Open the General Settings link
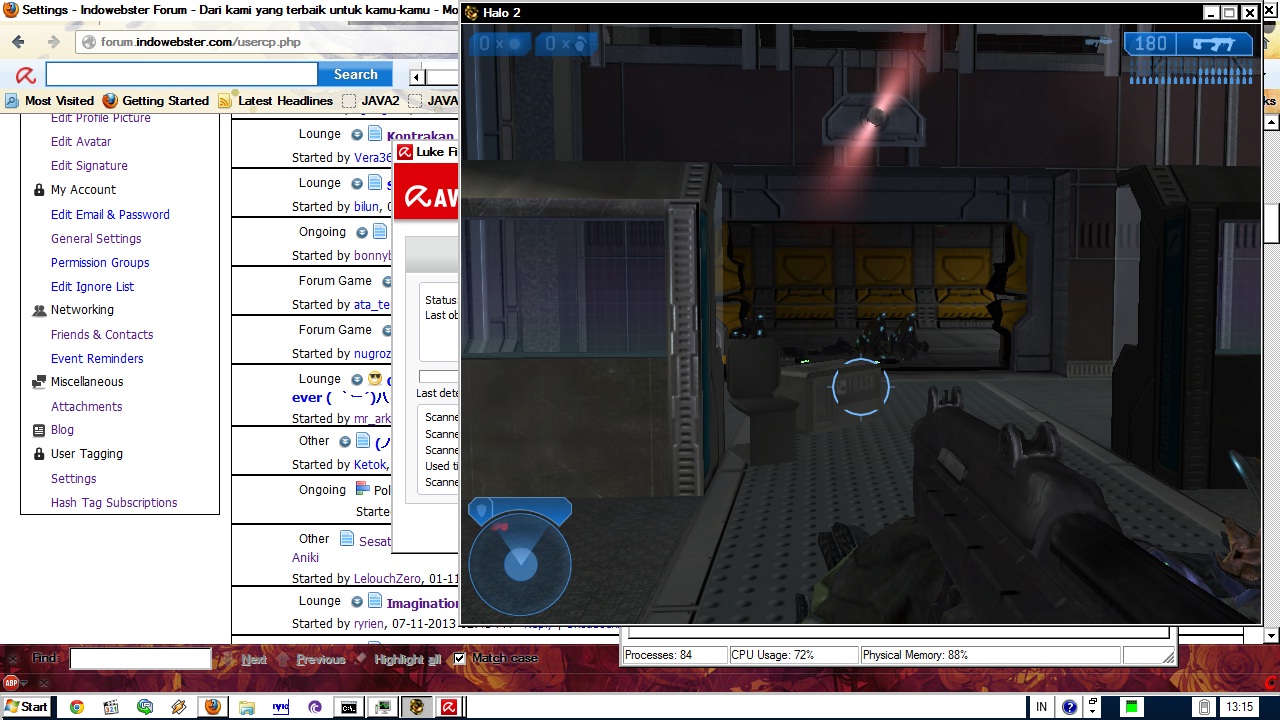 [96, 239]
